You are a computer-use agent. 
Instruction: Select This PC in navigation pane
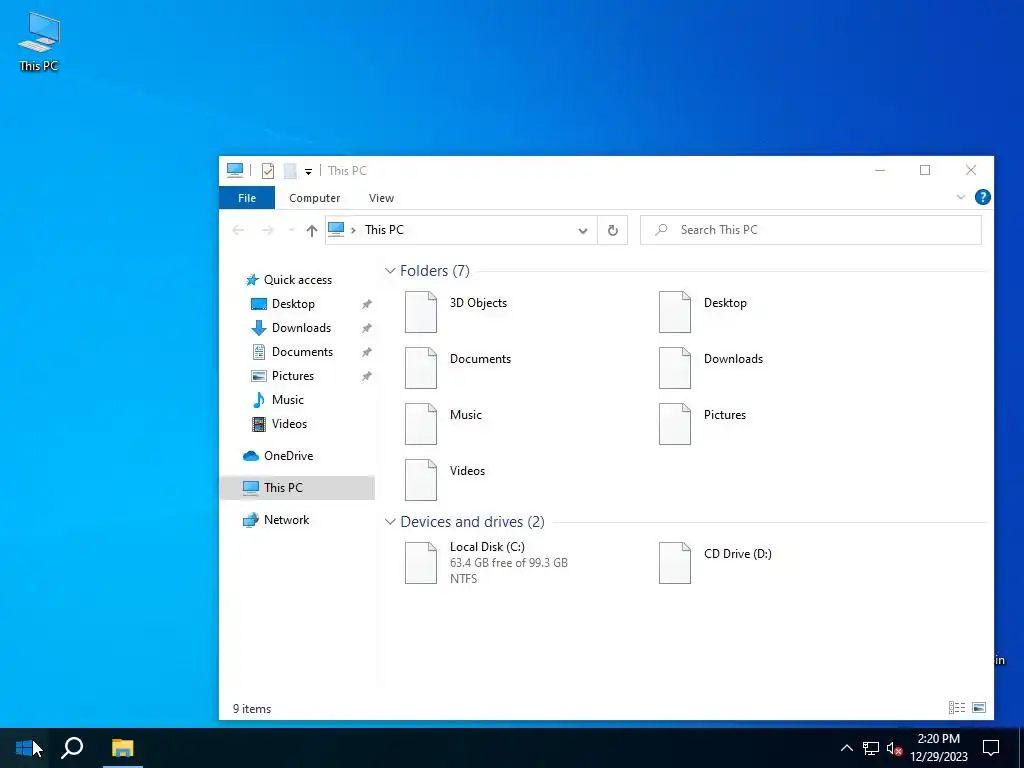pos(297,488)
